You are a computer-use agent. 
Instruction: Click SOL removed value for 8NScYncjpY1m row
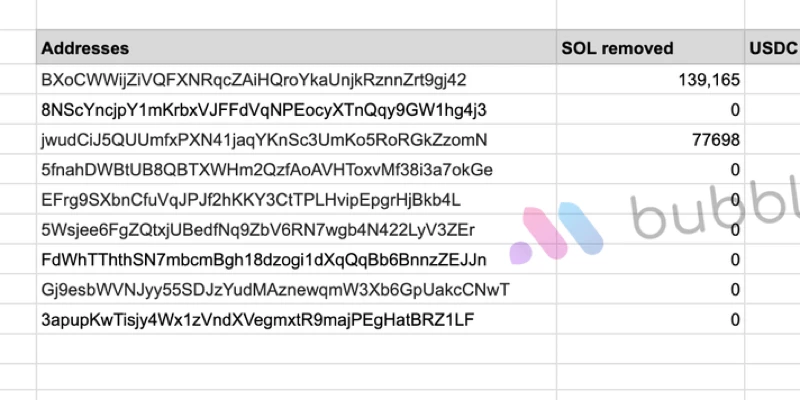pyautogui.click(x=650, y=109)
